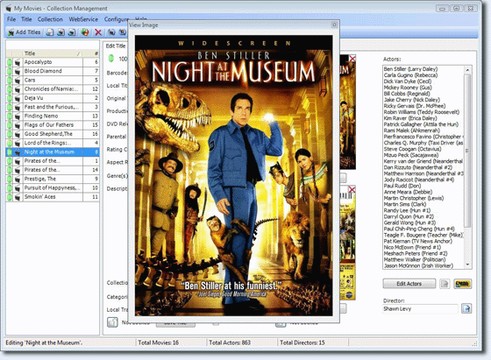Click into the Director field showing Shawn Levy
Viewport: 491px width, 360px height.
coord(420,309)
